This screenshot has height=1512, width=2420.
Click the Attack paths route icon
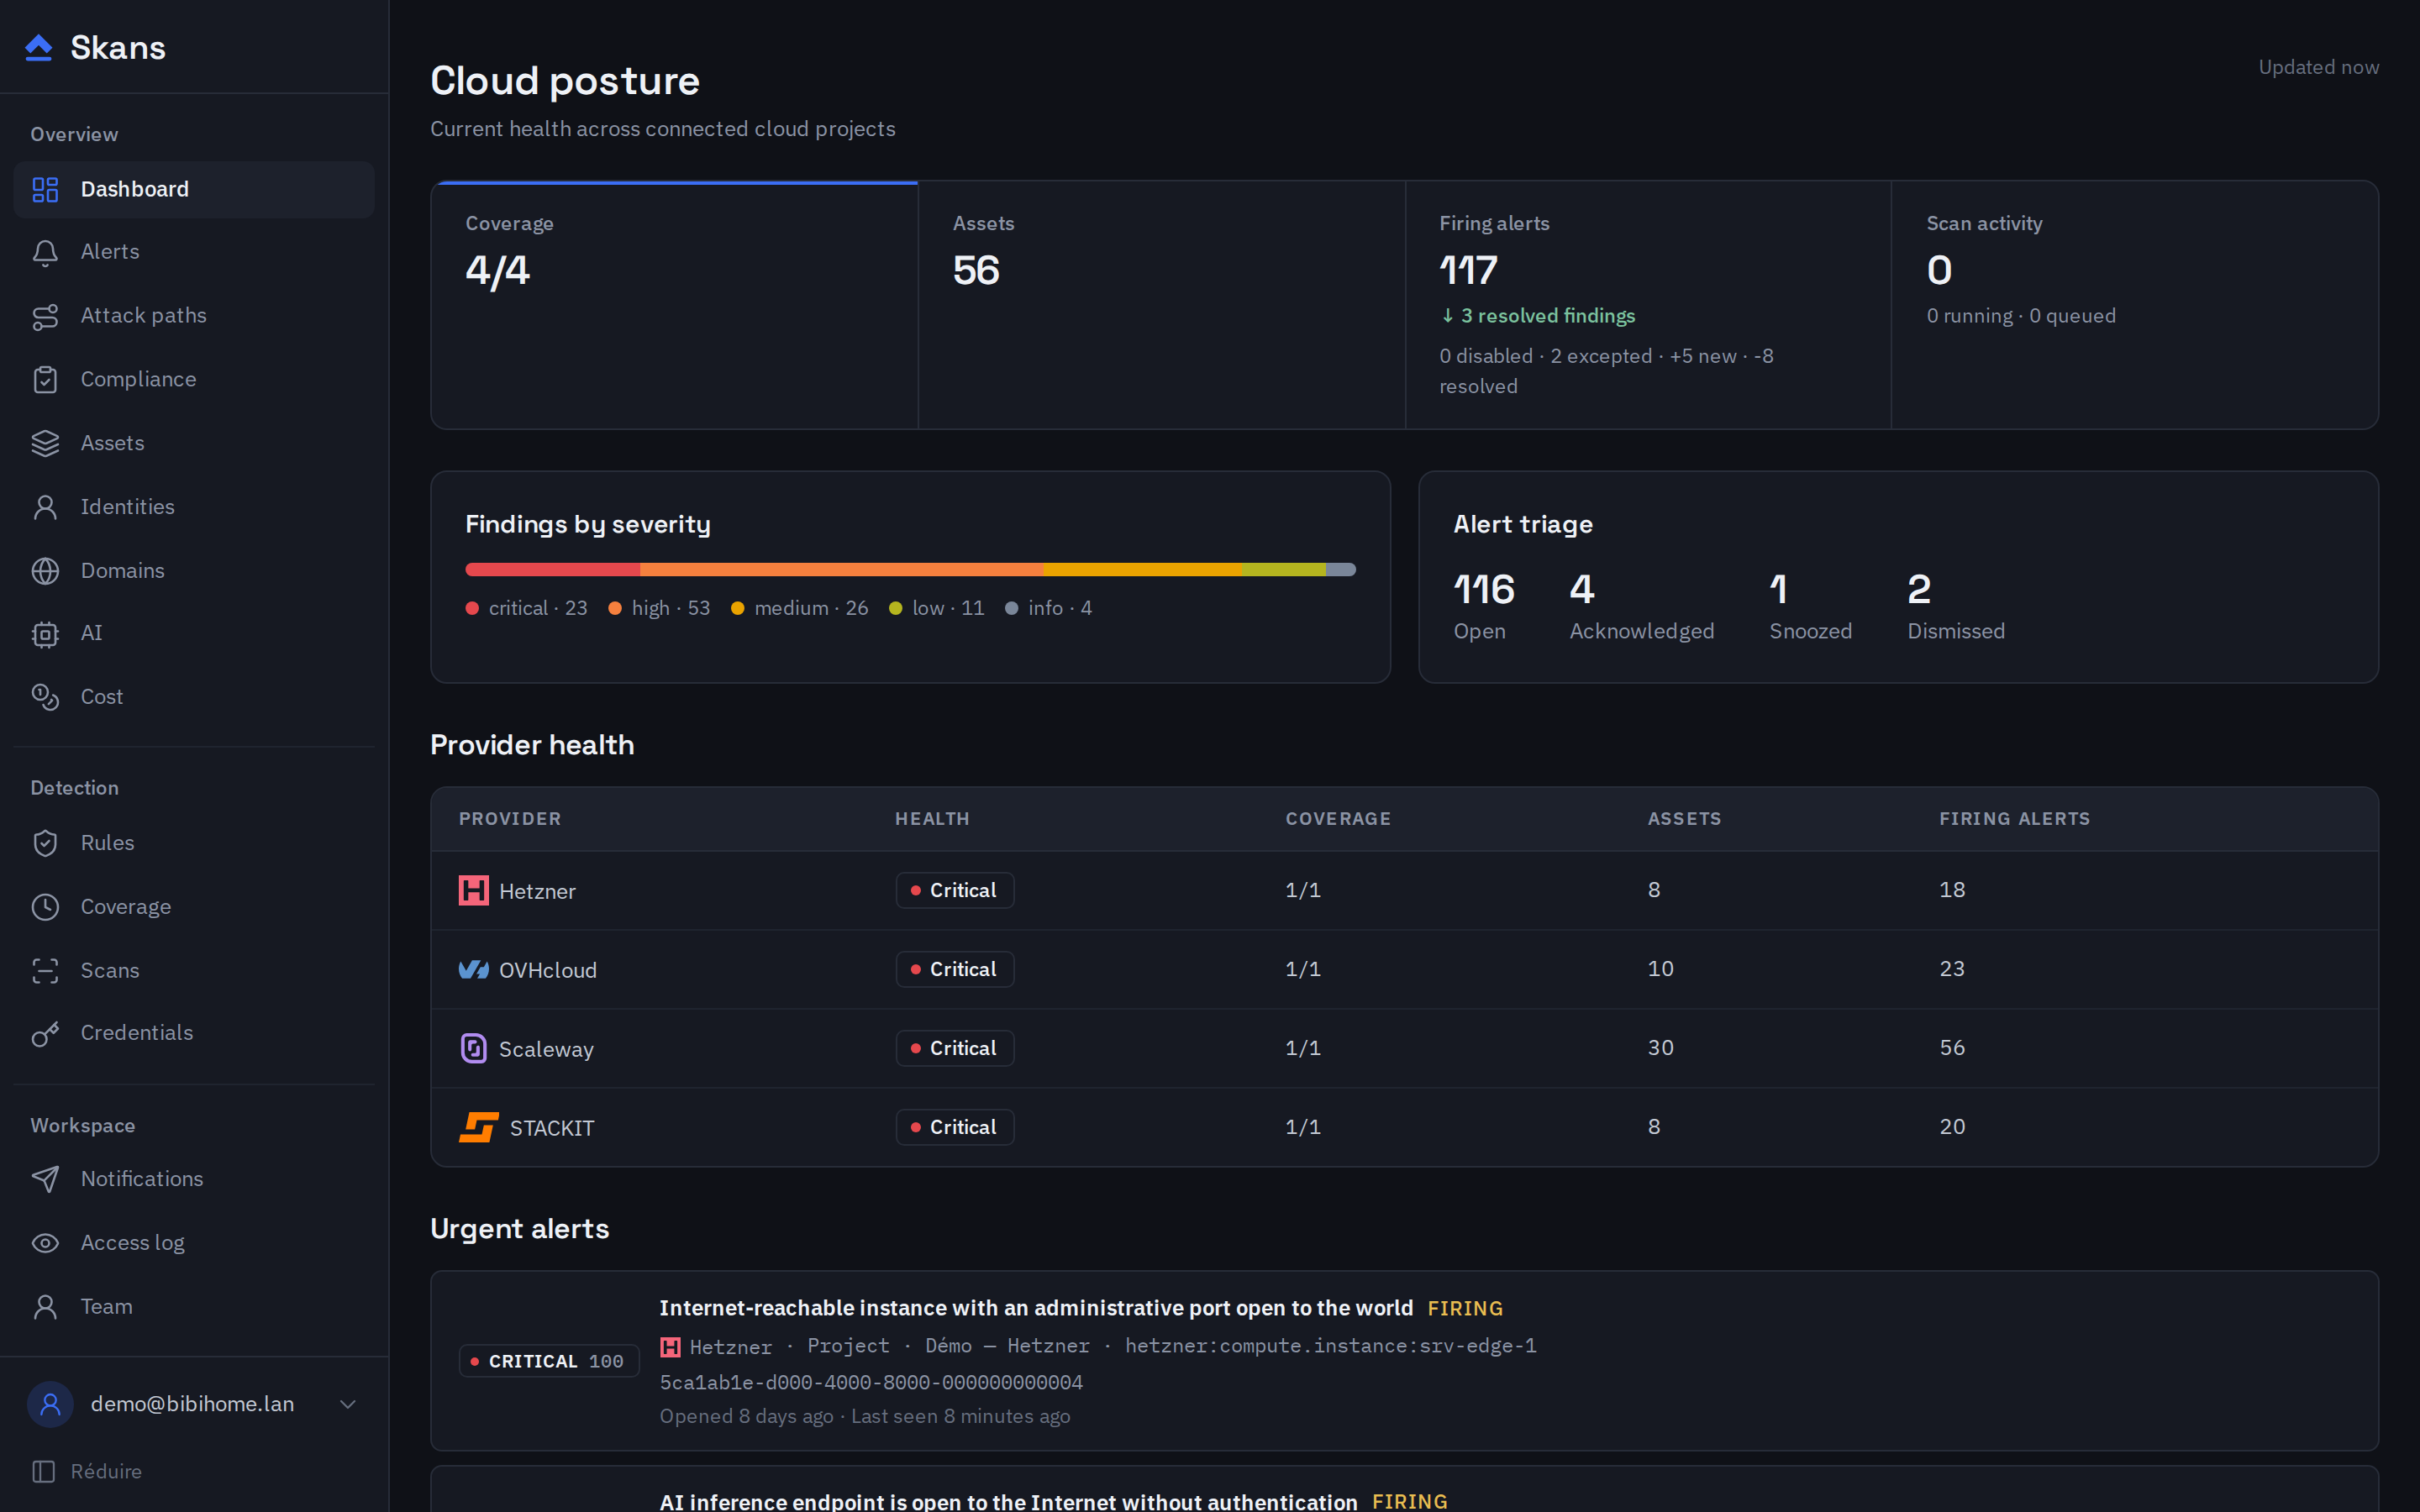(45, 316)
